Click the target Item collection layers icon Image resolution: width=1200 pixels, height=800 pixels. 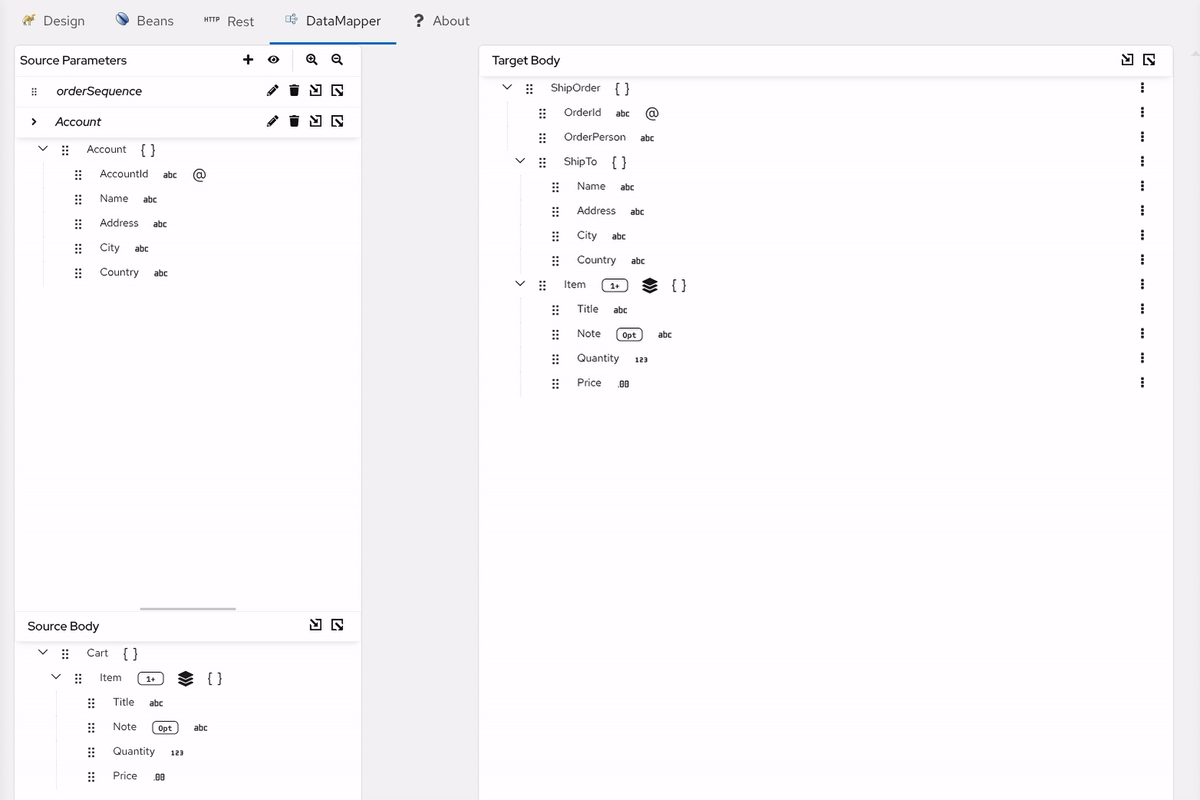coord(650,285)
